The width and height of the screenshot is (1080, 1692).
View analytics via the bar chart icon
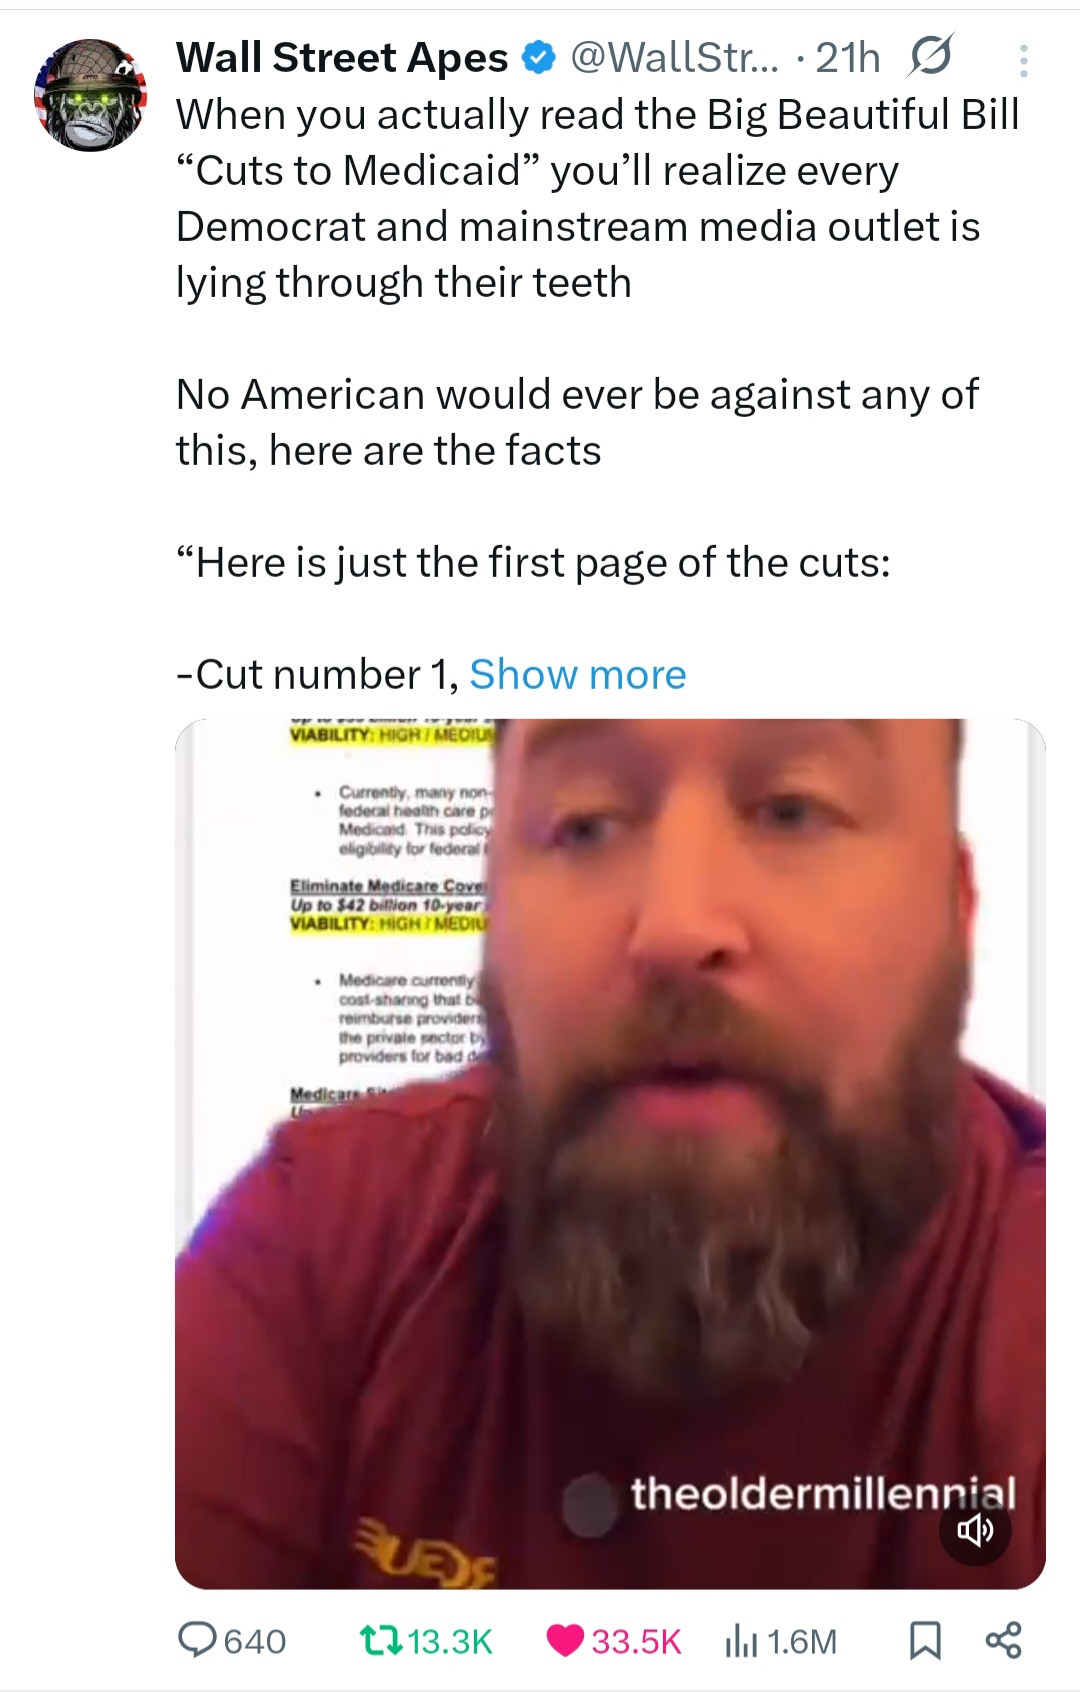pyautogui.click(x=741, y=1640)
